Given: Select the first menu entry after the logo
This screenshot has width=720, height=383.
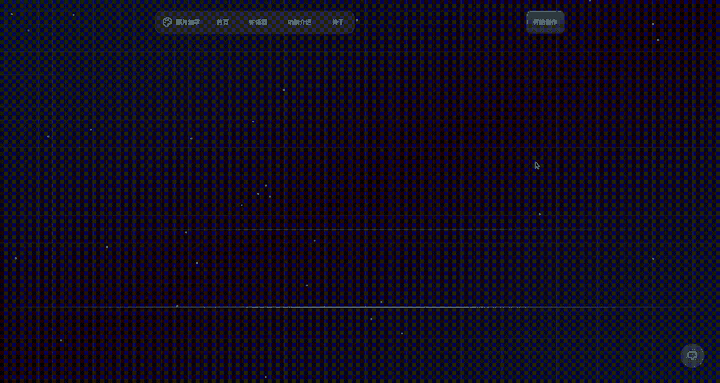Looking at the screenshot, I should tap(223, 22).
